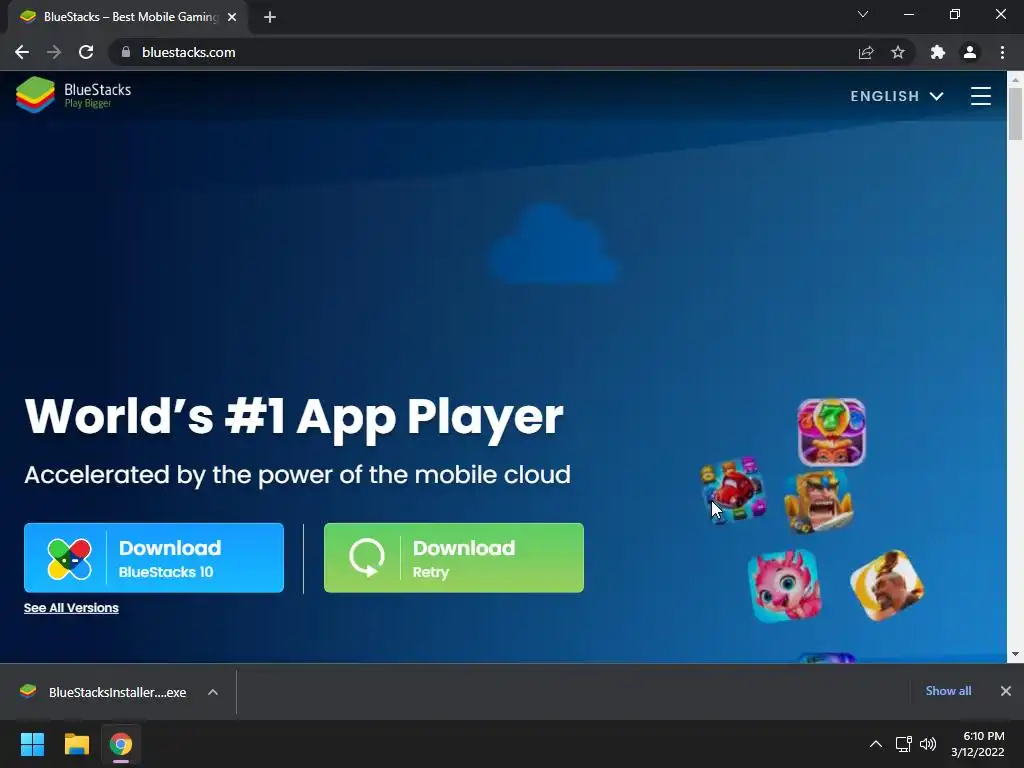Click Show all downloads link
Image resolution: width=1024 pixels, height=768 pixels.
tap(948, 691)
